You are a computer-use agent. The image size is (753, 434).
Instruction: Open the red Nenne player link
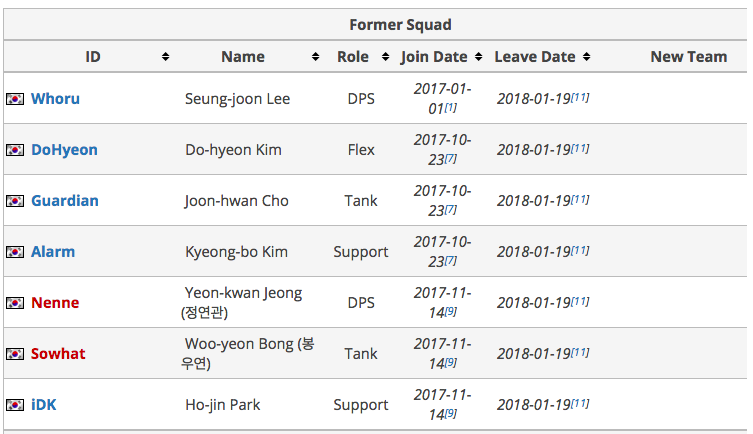tap(55, 303)
